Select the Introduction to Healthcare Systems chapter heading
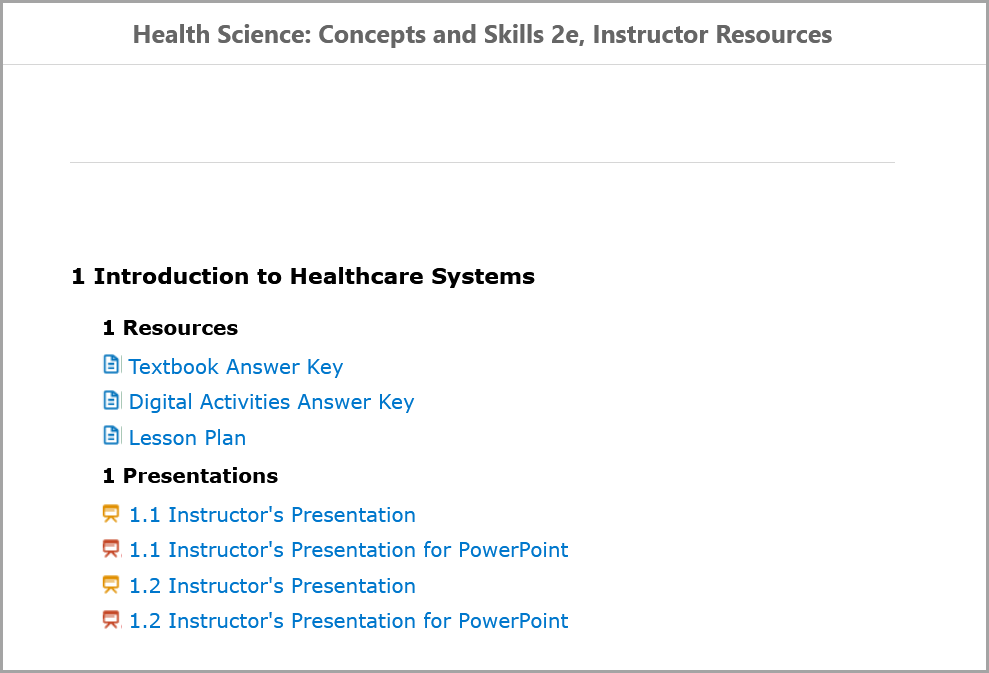The image size is (989, 673). pos(303,277)
